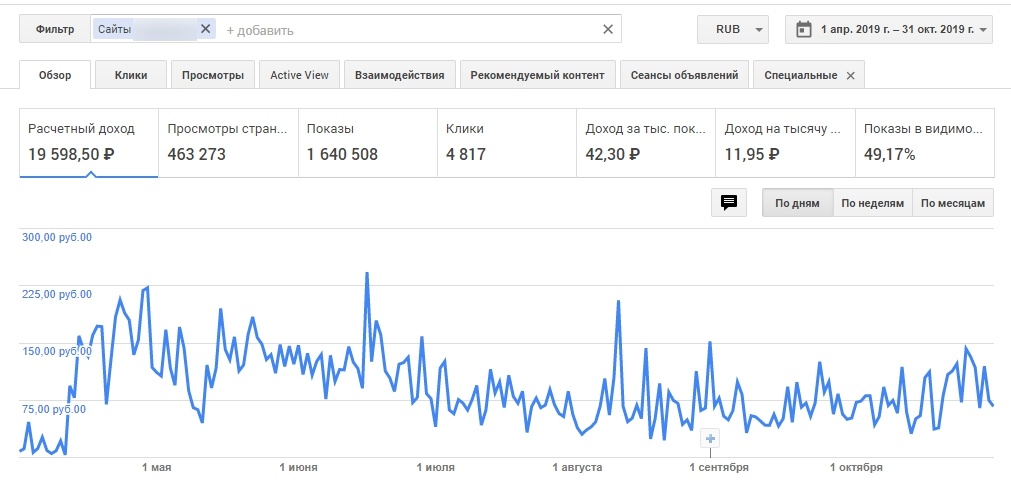Switch chart grouping to По дням
This screenshot has height=496, width=1011.
[x=798, y=203]
